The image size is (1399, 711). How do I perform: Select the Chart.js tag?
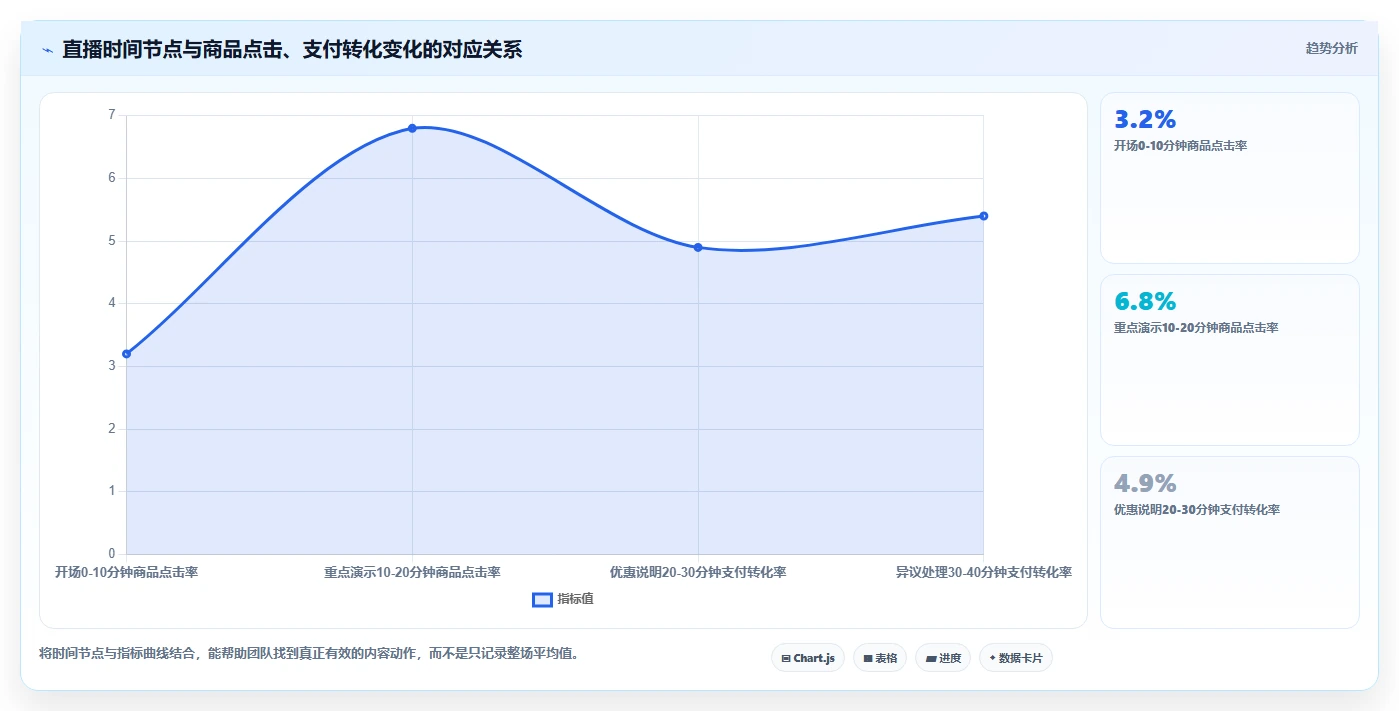pos(808,658)
